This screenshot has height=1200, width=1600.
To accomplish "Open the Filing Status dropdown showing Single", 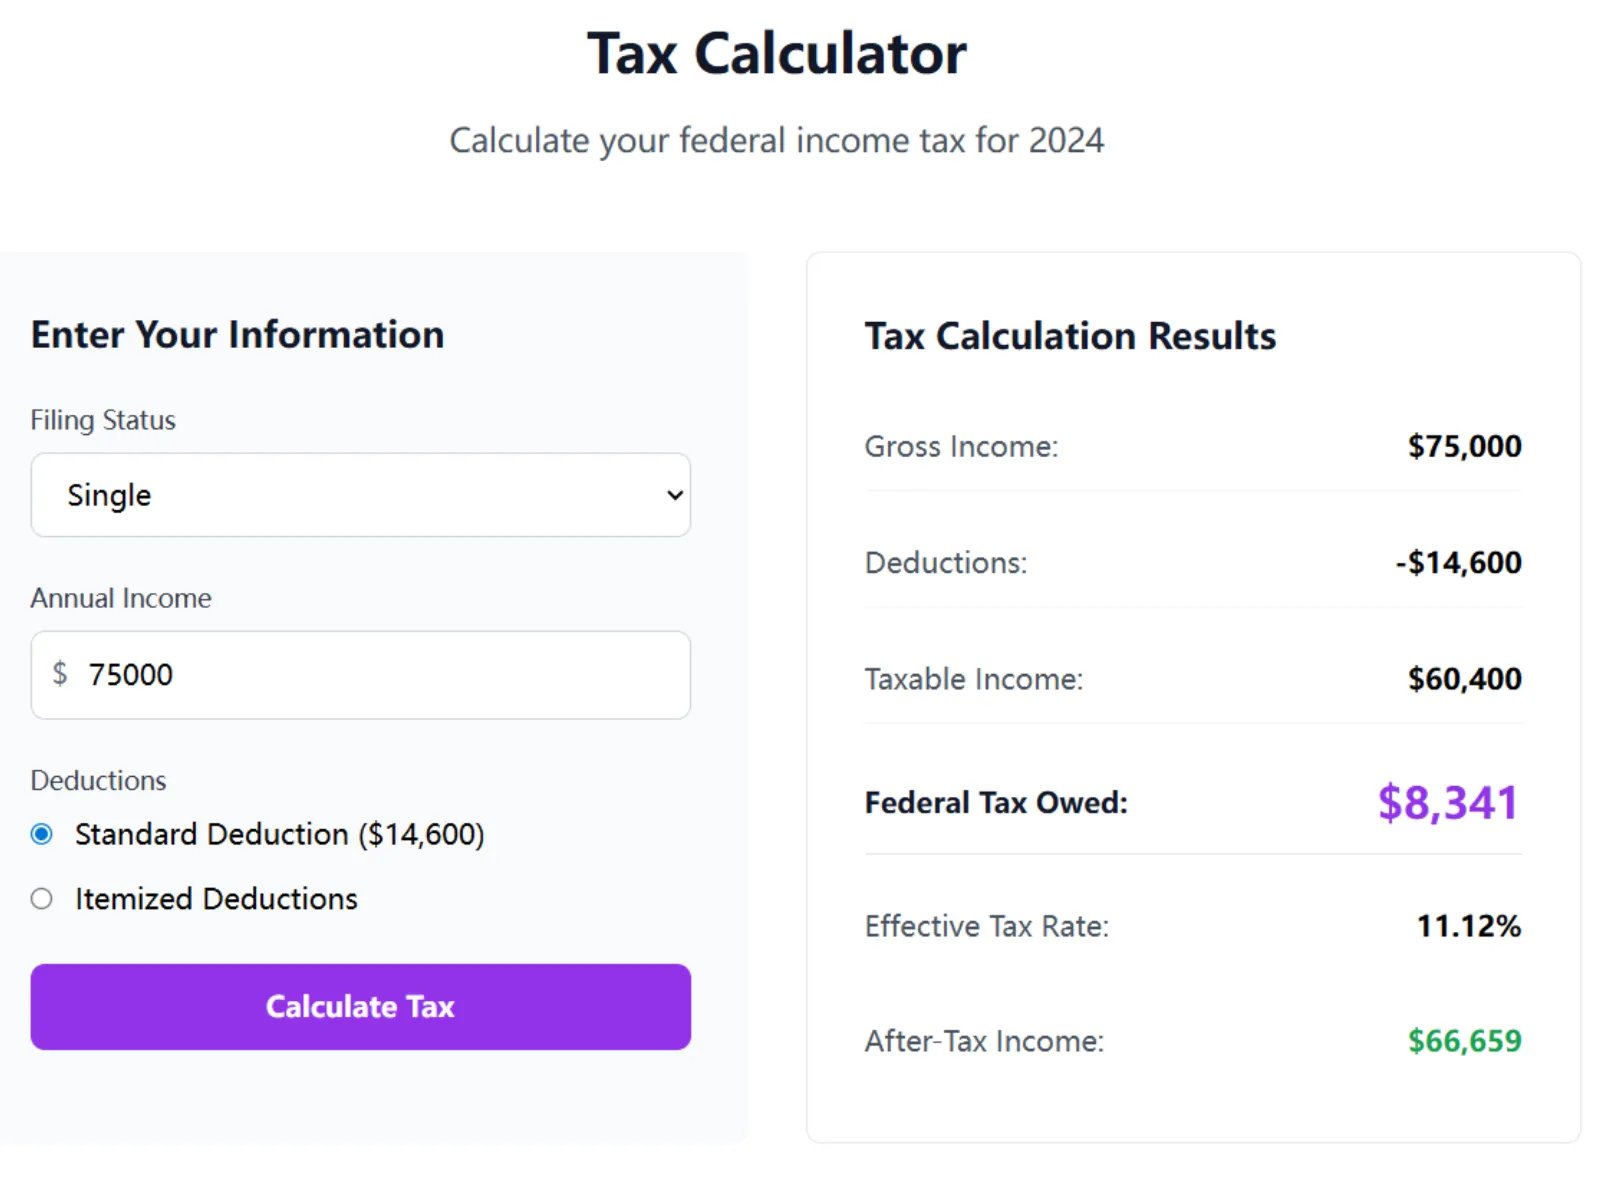I will click(x=360, y=495).
